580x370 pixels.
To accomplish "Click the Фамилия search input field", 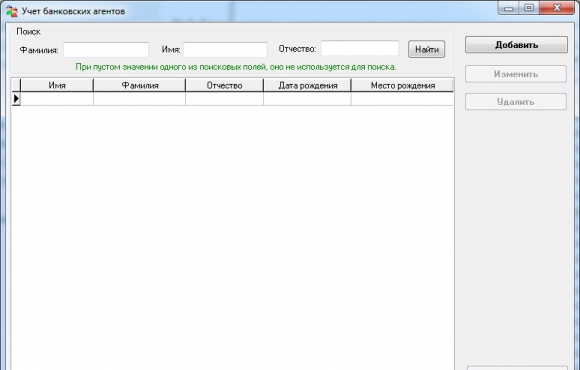I will click(x=106, y=50).
